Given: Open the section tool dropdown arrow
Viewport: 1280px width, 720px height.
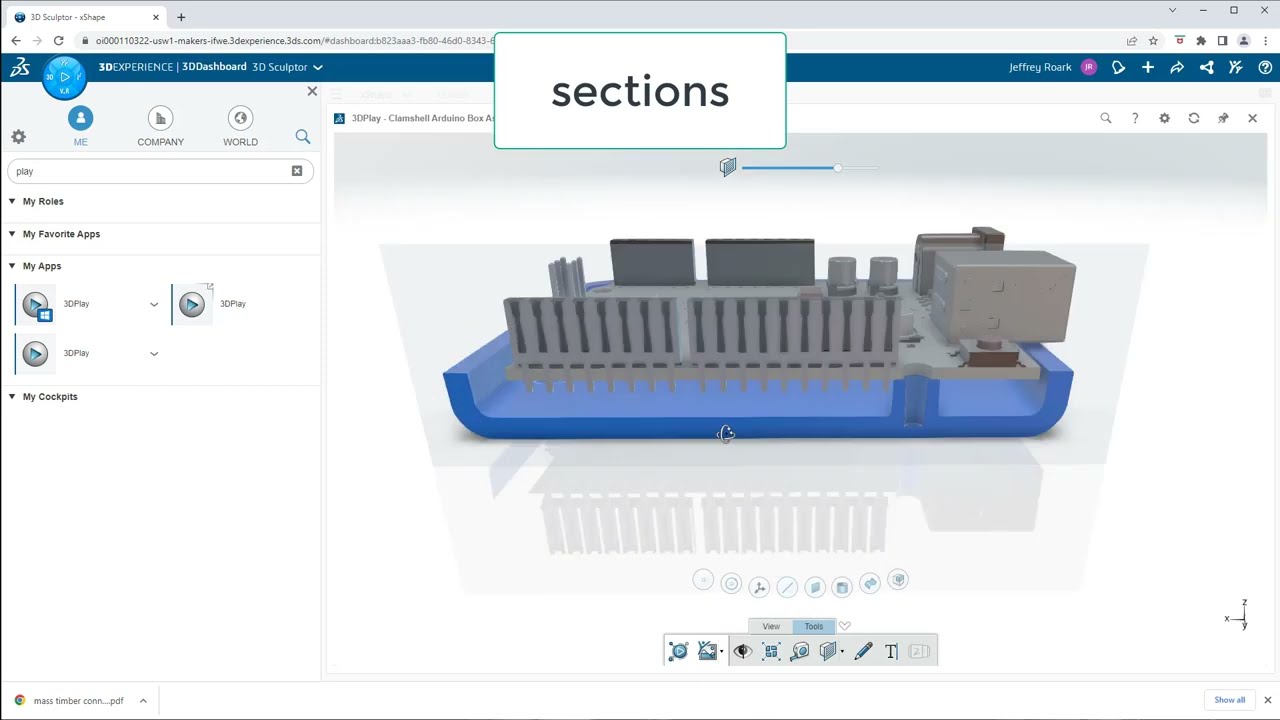Looking at the screenshot, I should coord(843,652).
